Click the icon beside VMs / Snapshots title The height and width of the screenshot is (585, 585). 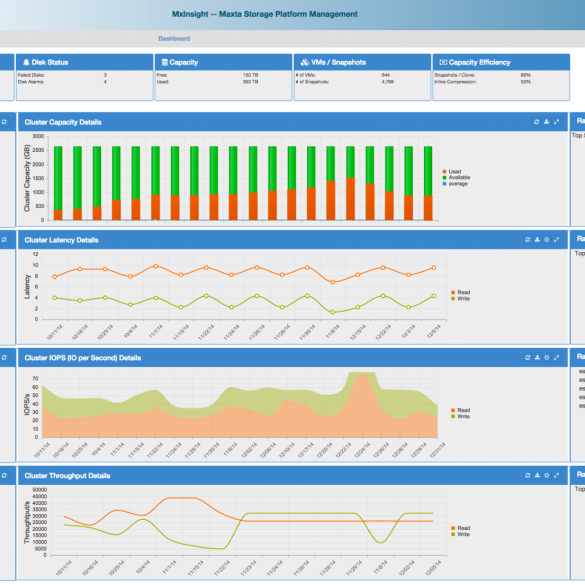pos(305,62)
